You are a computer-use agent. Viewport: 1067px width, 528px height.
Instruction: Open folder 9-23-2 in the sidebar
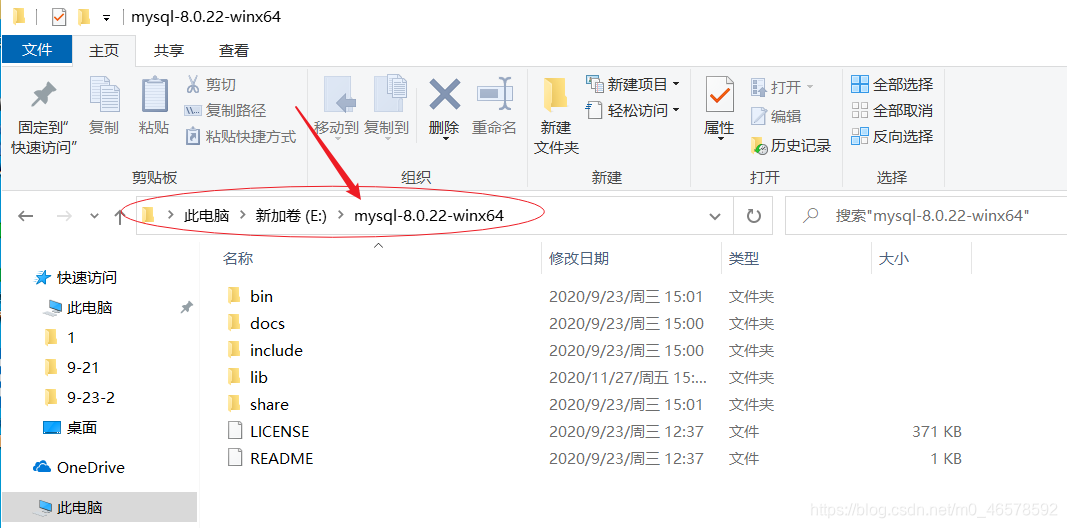tap(91, 397)
